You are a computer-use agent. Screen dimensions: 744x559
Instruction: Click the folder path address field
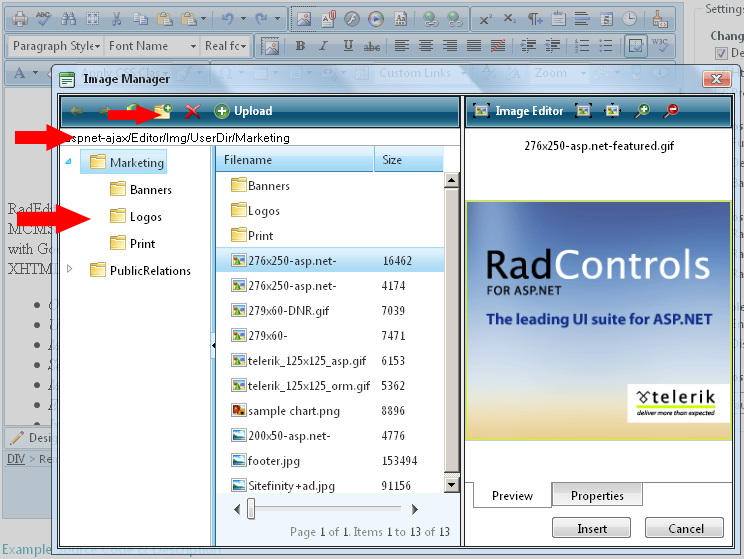point(260,138)
